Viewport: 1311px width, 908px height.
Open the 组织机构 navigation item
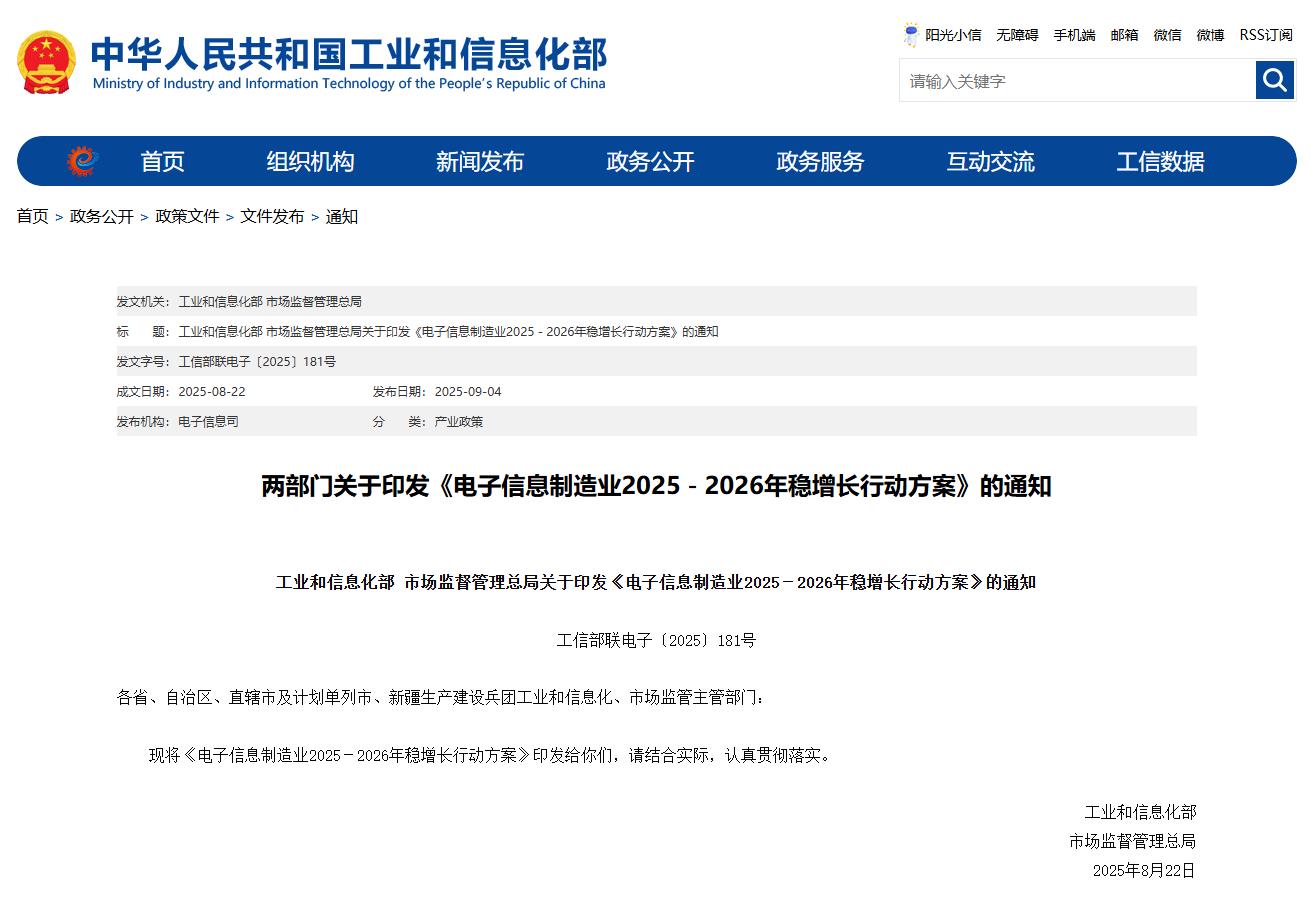(x=310, y=161)
